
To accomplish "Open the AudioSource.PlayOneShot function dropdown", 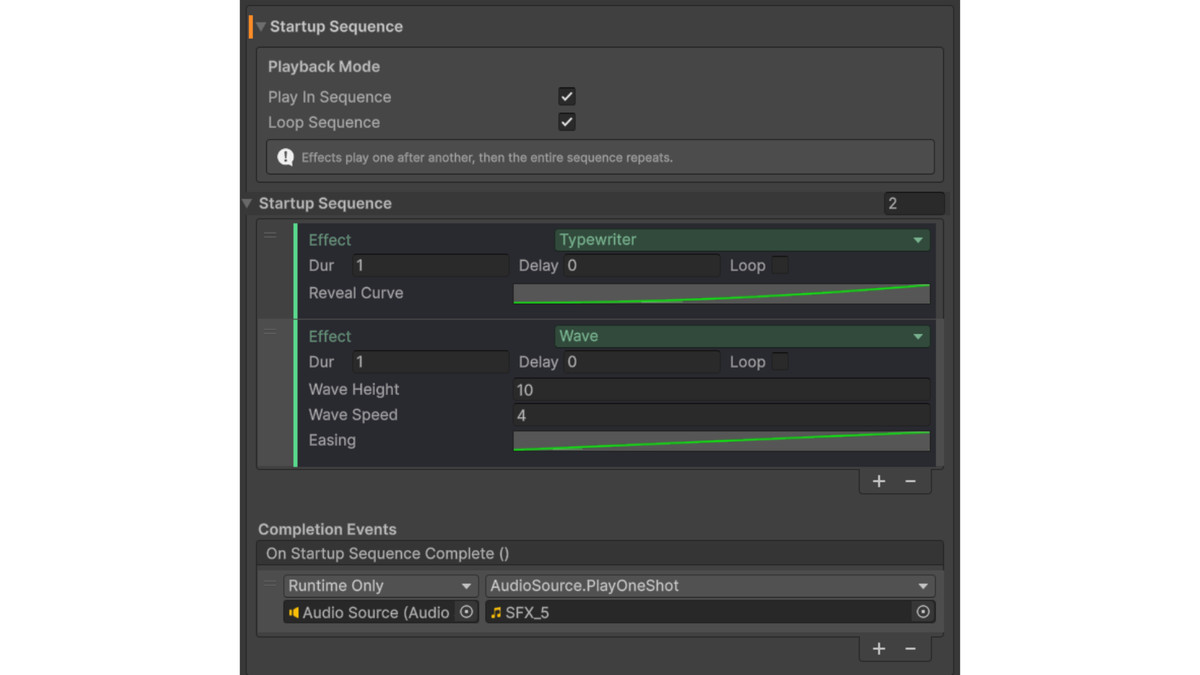I will point(710,586).
